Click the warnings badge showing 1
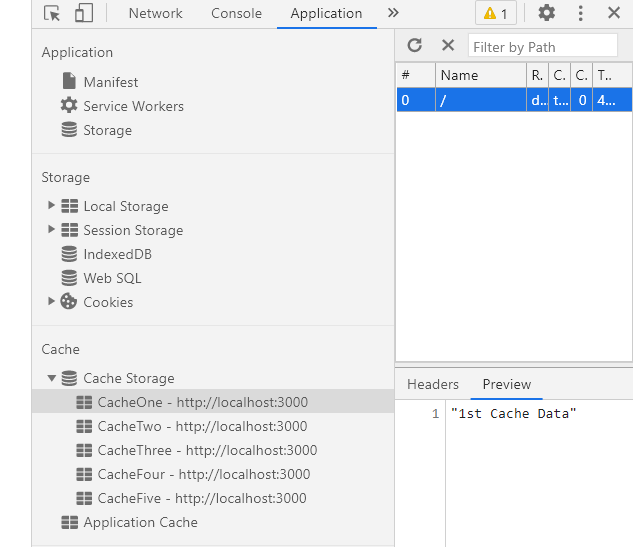Viewport: 633px width, 547px height. [x=496, y=13]
